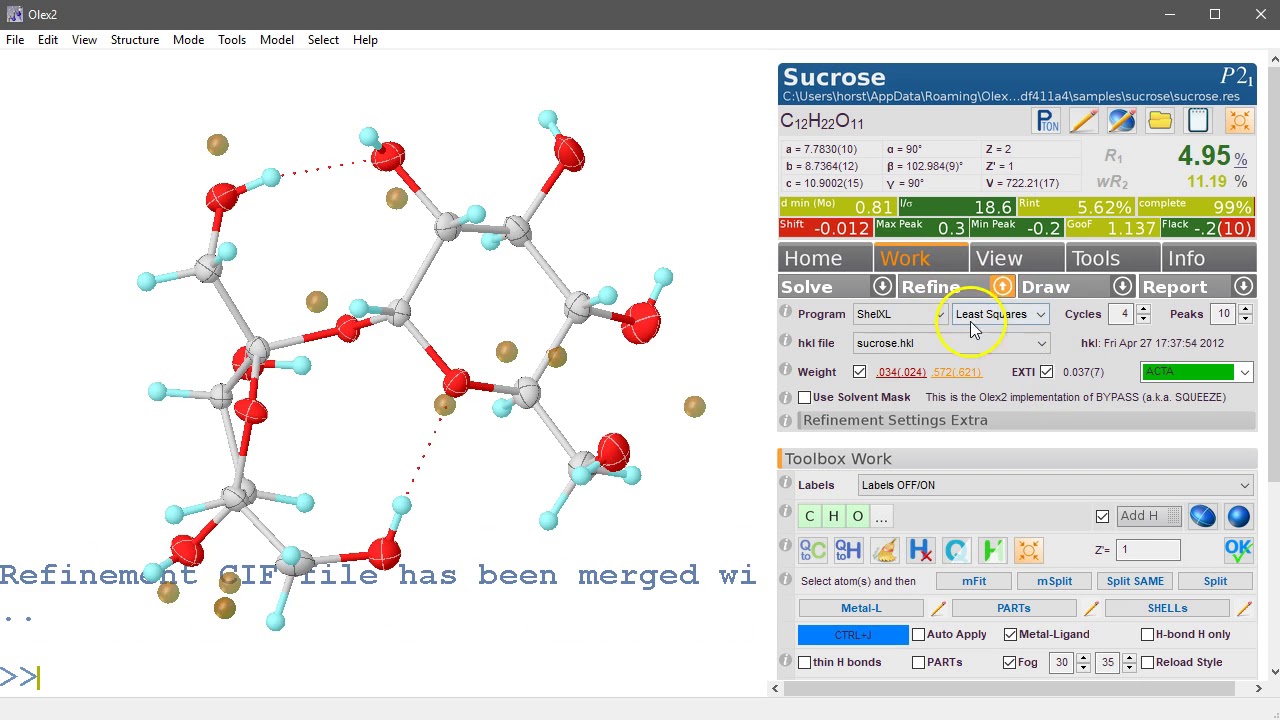Toggle the checkbox beside Add H
Image resolution: width=1280 pixels, height=720 pixels.
click(x=1102, y=516)
